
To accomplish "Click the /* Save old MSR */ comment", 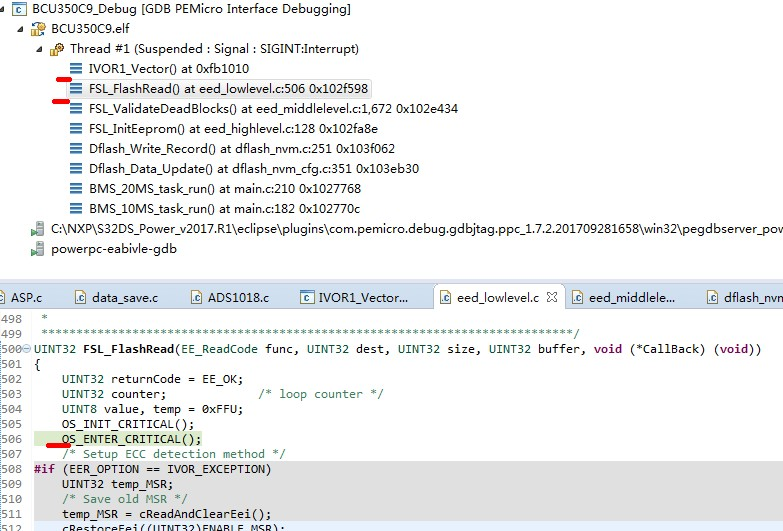I will (124, 499).
